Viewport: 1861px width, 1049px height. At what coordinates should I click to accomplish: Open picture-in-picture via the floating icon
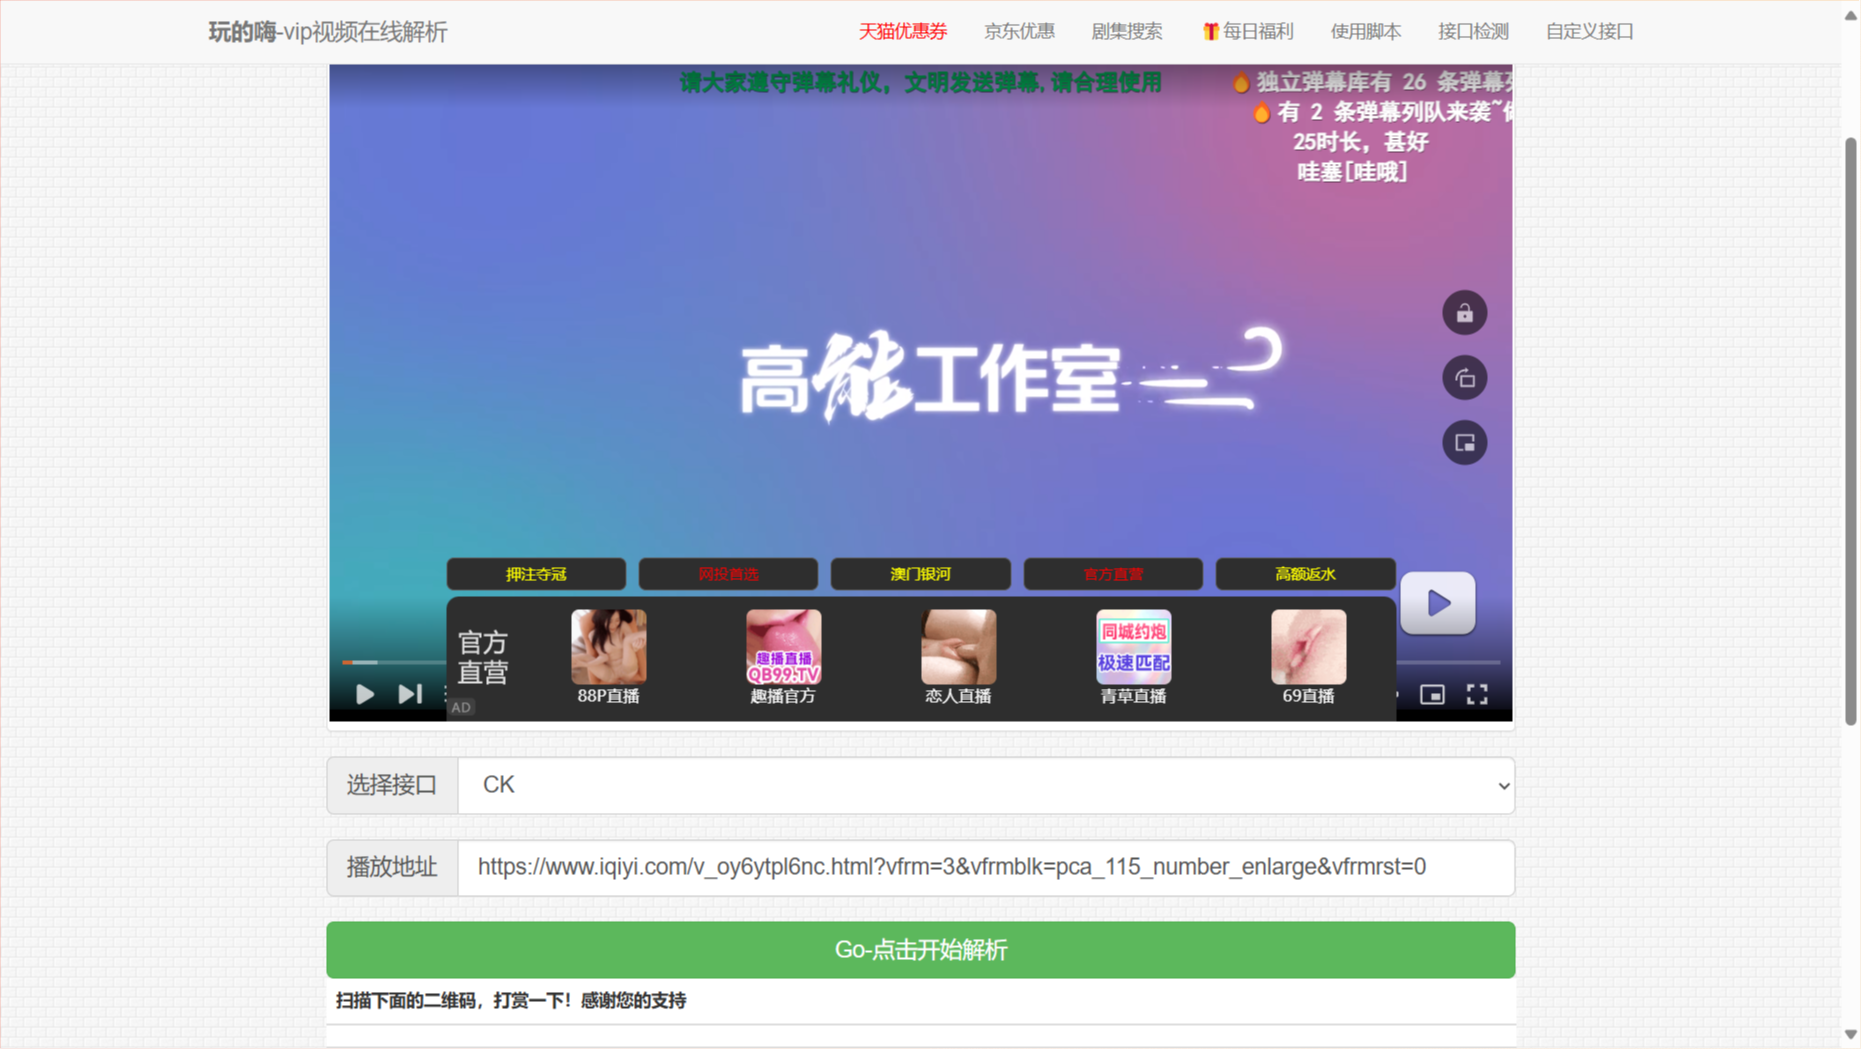(1465, 442)
